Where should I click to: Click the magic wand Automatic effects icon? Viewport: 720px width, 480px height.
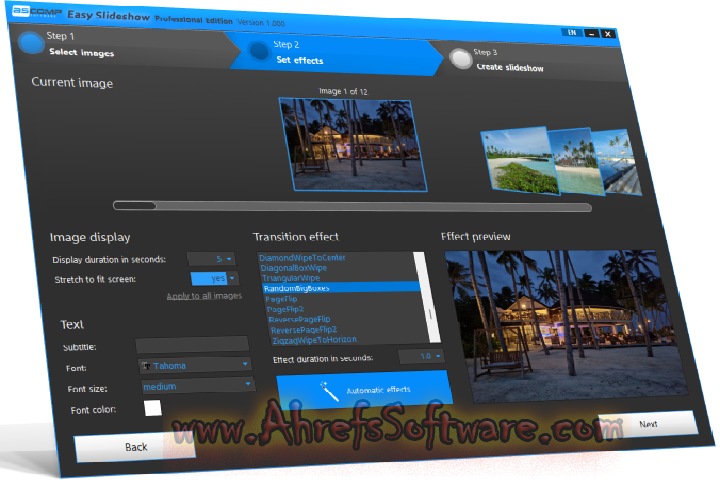pyautogui.click(x=324, y=385)
